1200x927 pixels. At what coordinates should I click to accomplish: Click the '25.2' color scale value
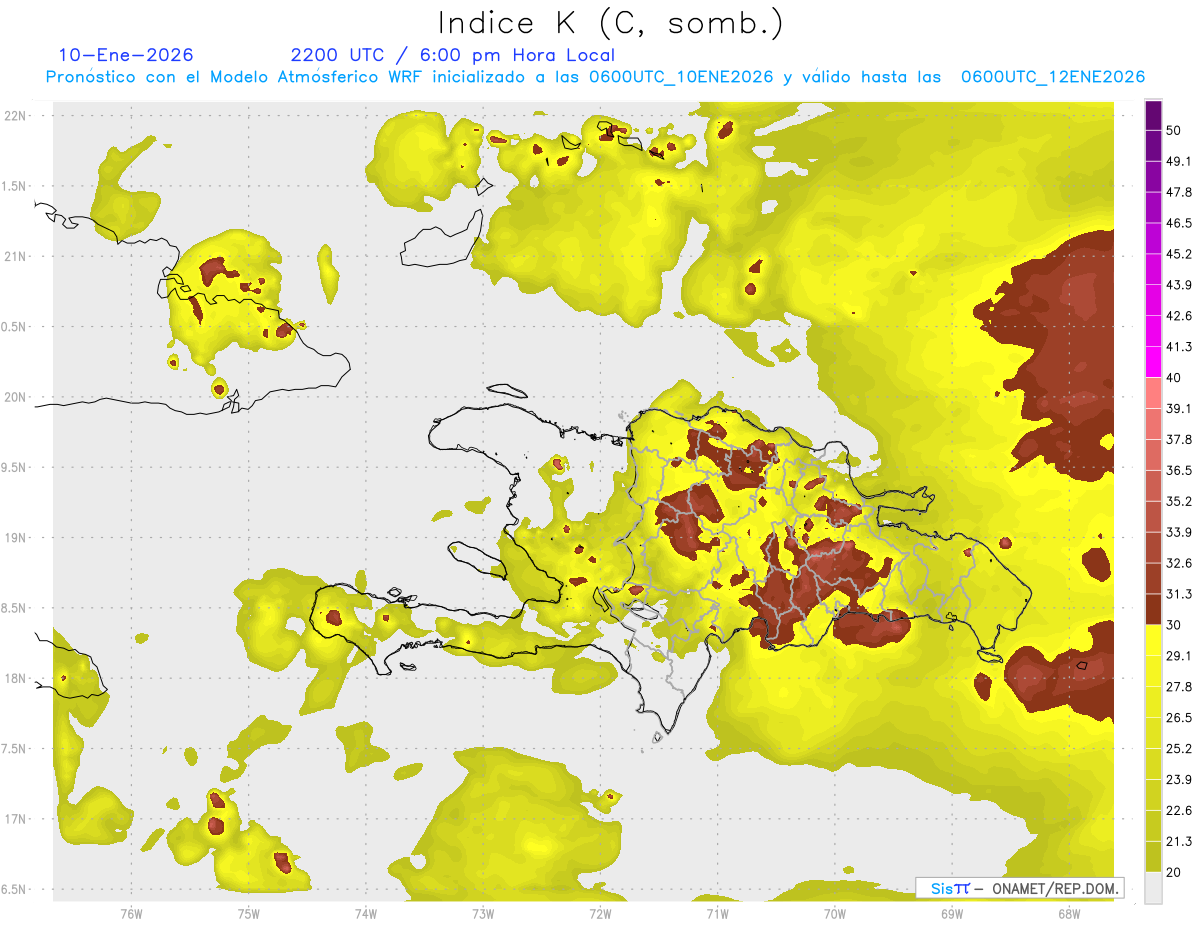point(1179,749)
